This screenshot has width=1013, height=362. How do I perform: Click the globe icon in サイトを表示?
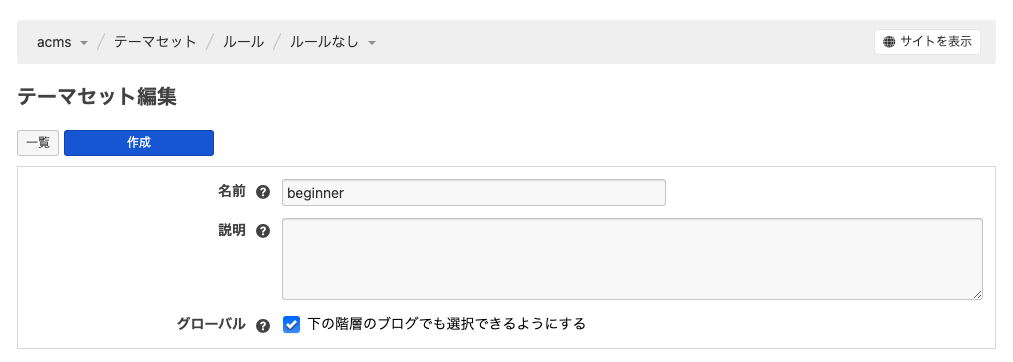(889, 42)
